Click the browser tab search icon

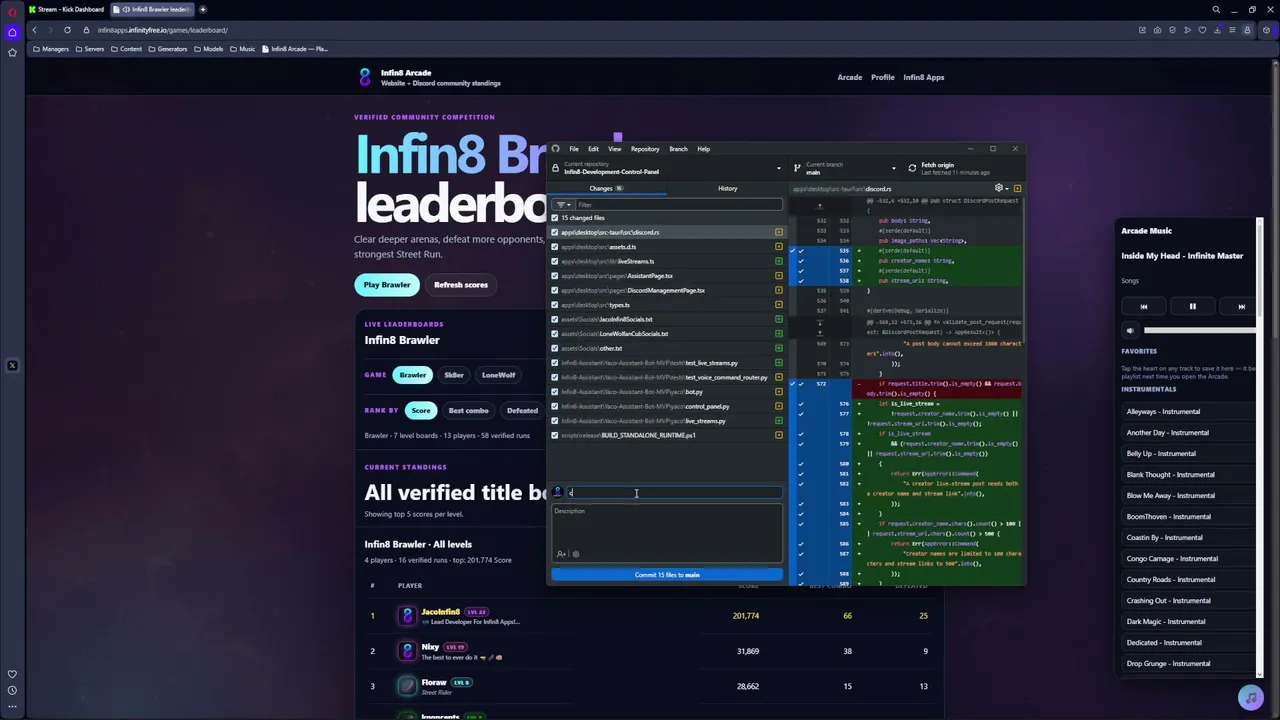(1216, 9)
